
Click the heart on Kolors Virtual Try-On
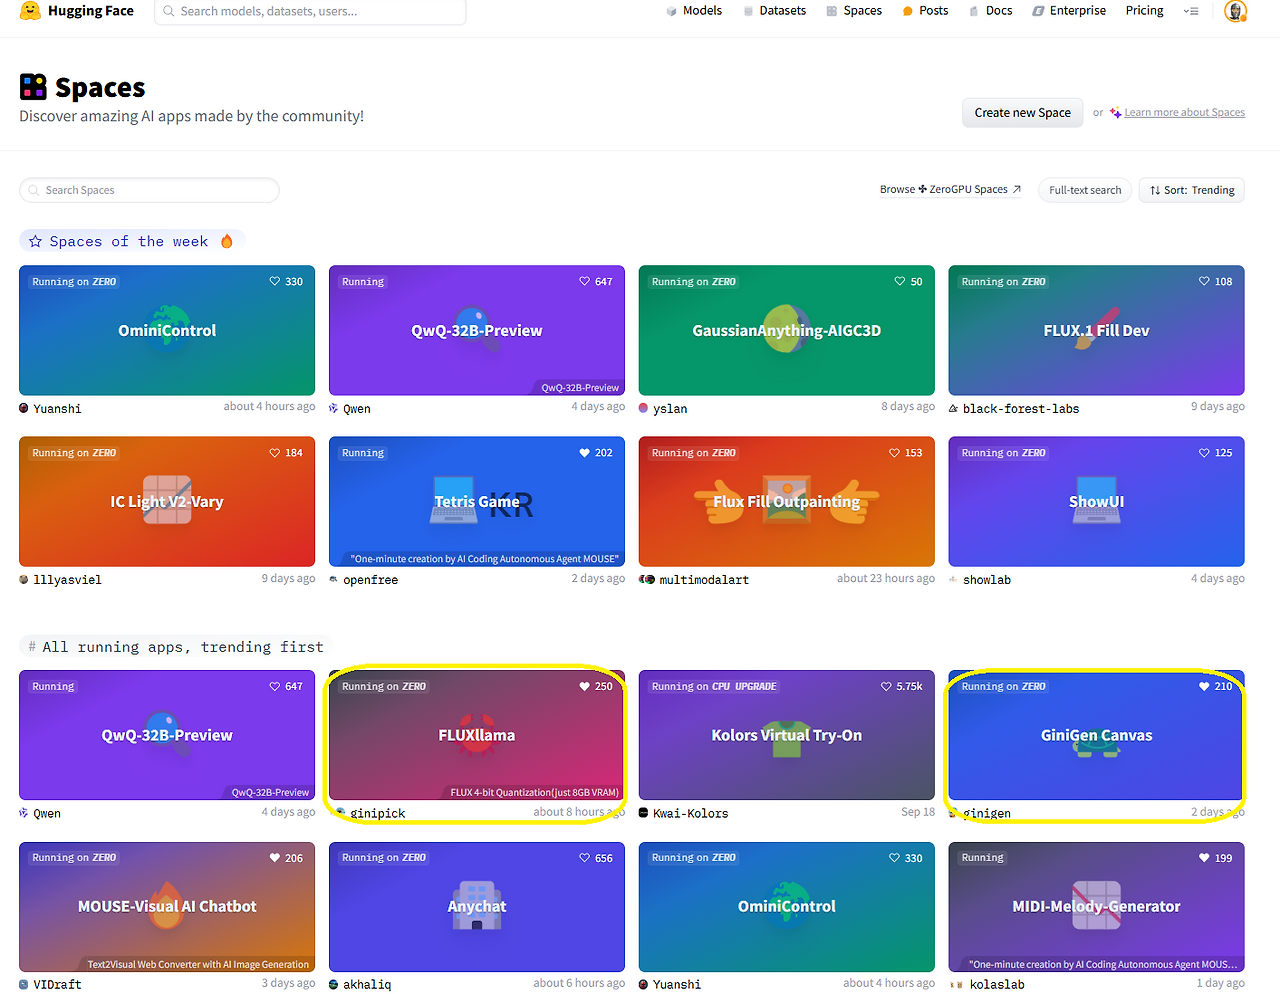pyautogui.click(x=886, y=687)
